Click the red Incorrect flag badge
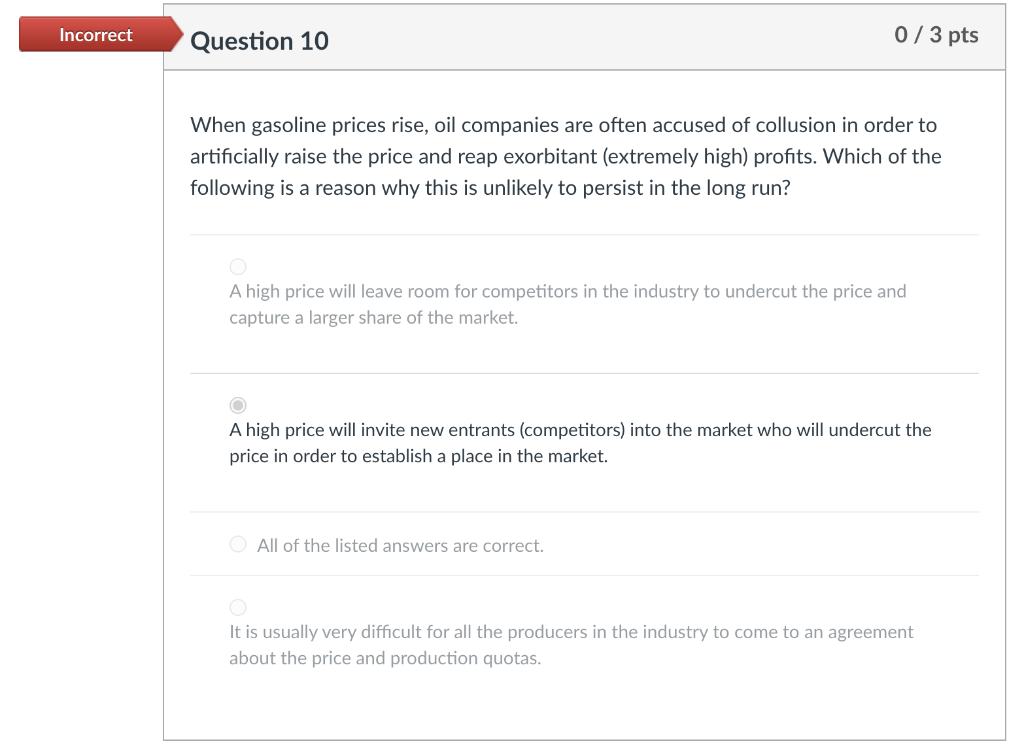 pyautogui.click(x=96, y=36)
